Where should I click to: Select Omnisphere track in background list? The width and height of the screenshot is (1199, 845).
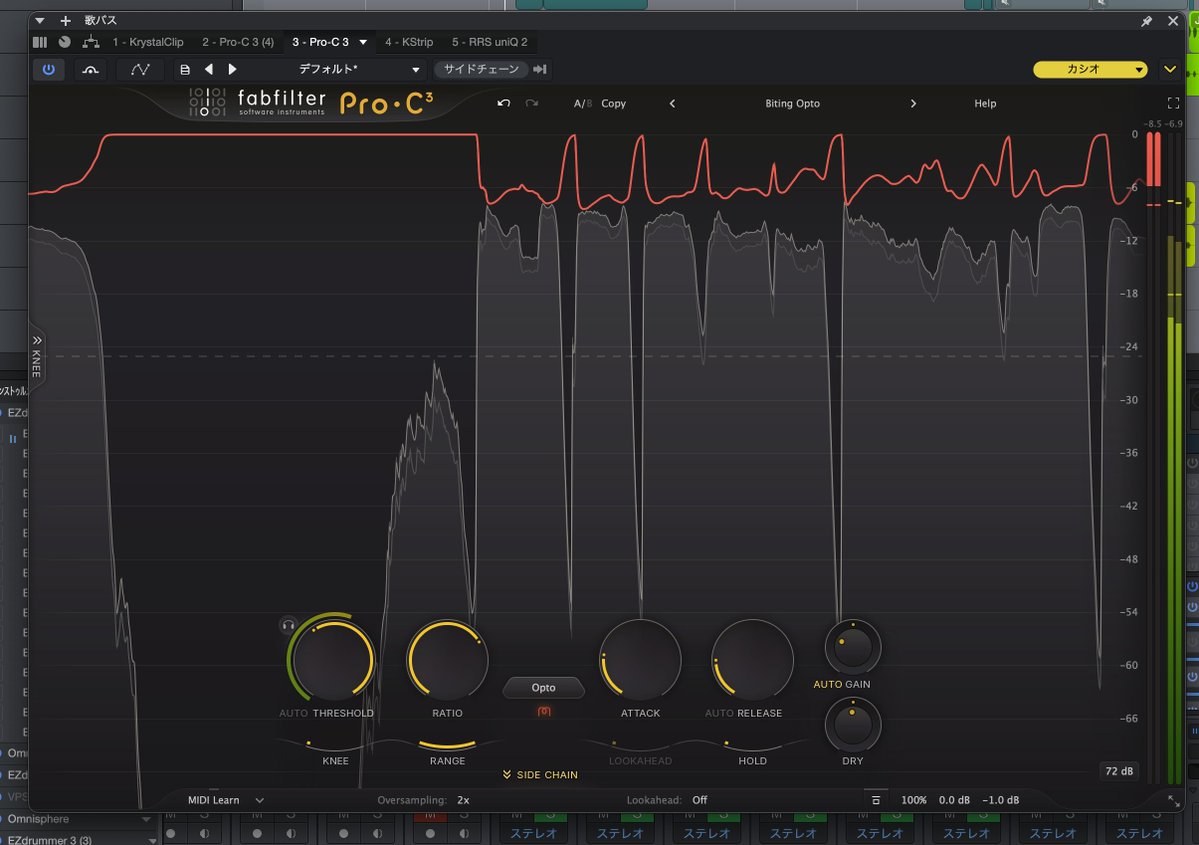tap(38, 819)
